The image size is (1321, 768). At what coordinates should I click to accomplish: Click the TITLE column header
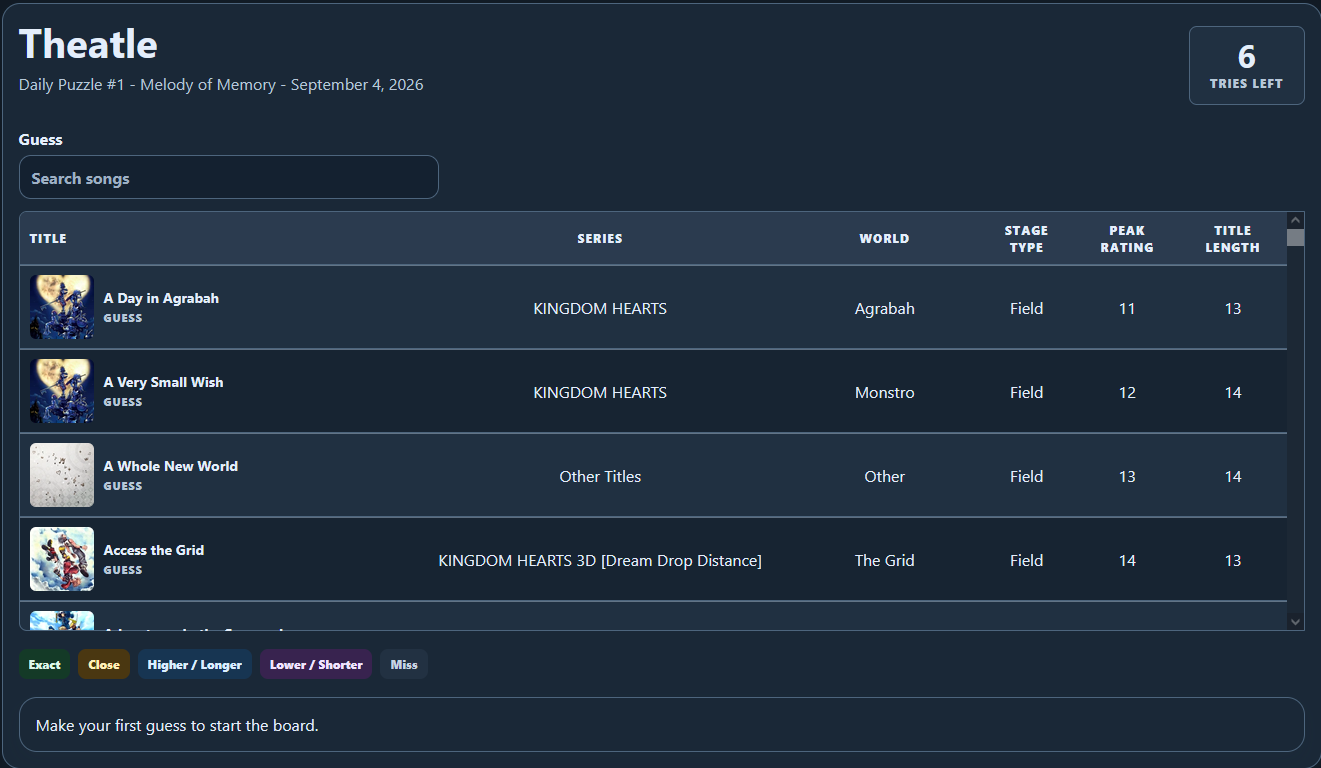pyautogui.click(x=48, y=239)
